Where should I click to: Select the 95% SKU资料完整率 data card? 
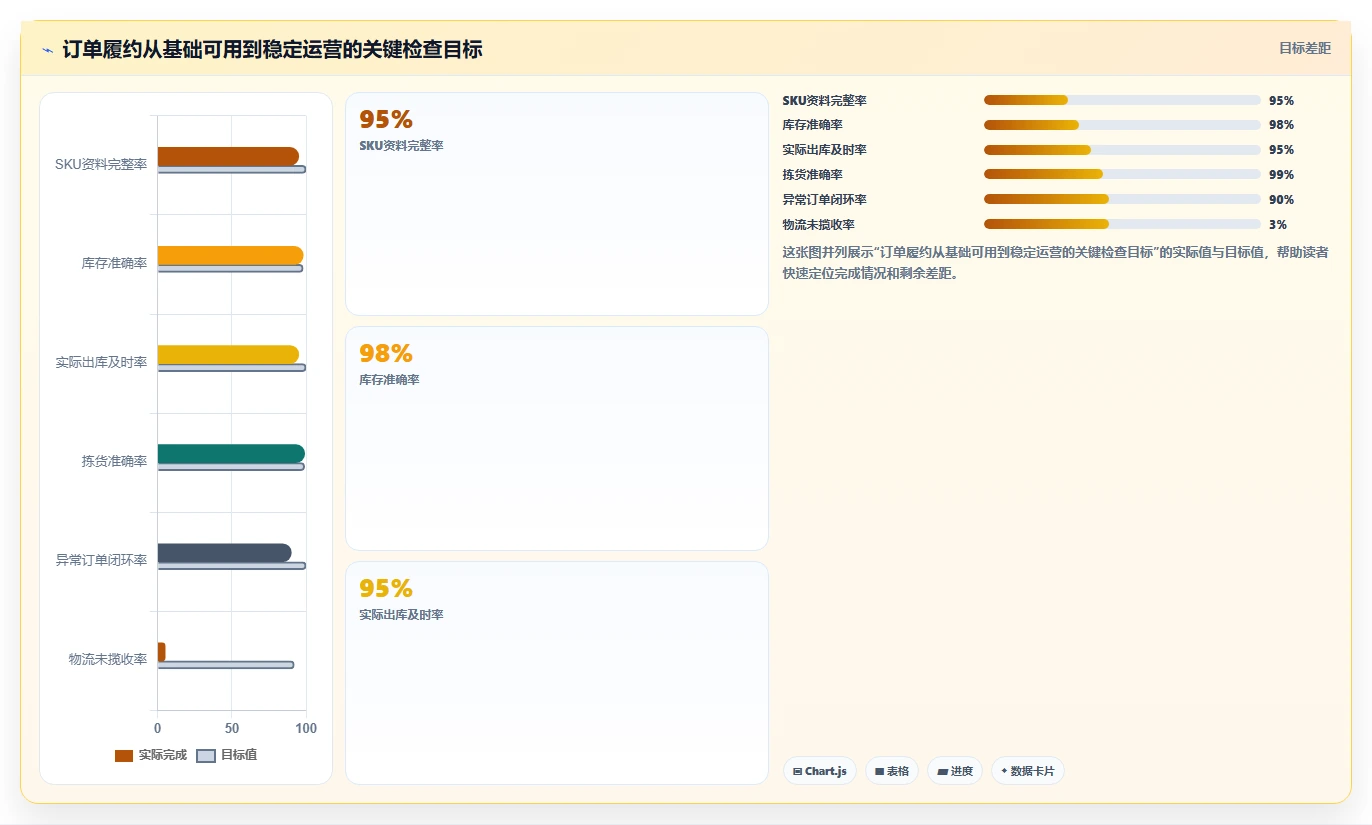557,204
